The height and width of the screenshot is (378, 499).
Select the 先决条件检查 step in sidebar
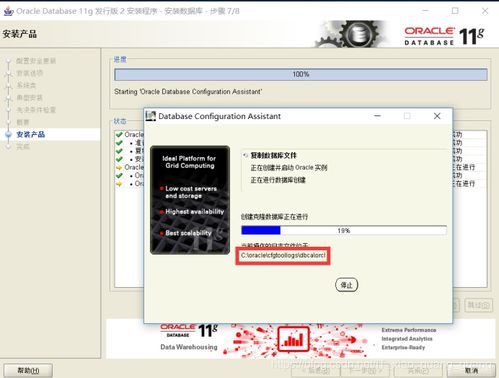[36, 110]
